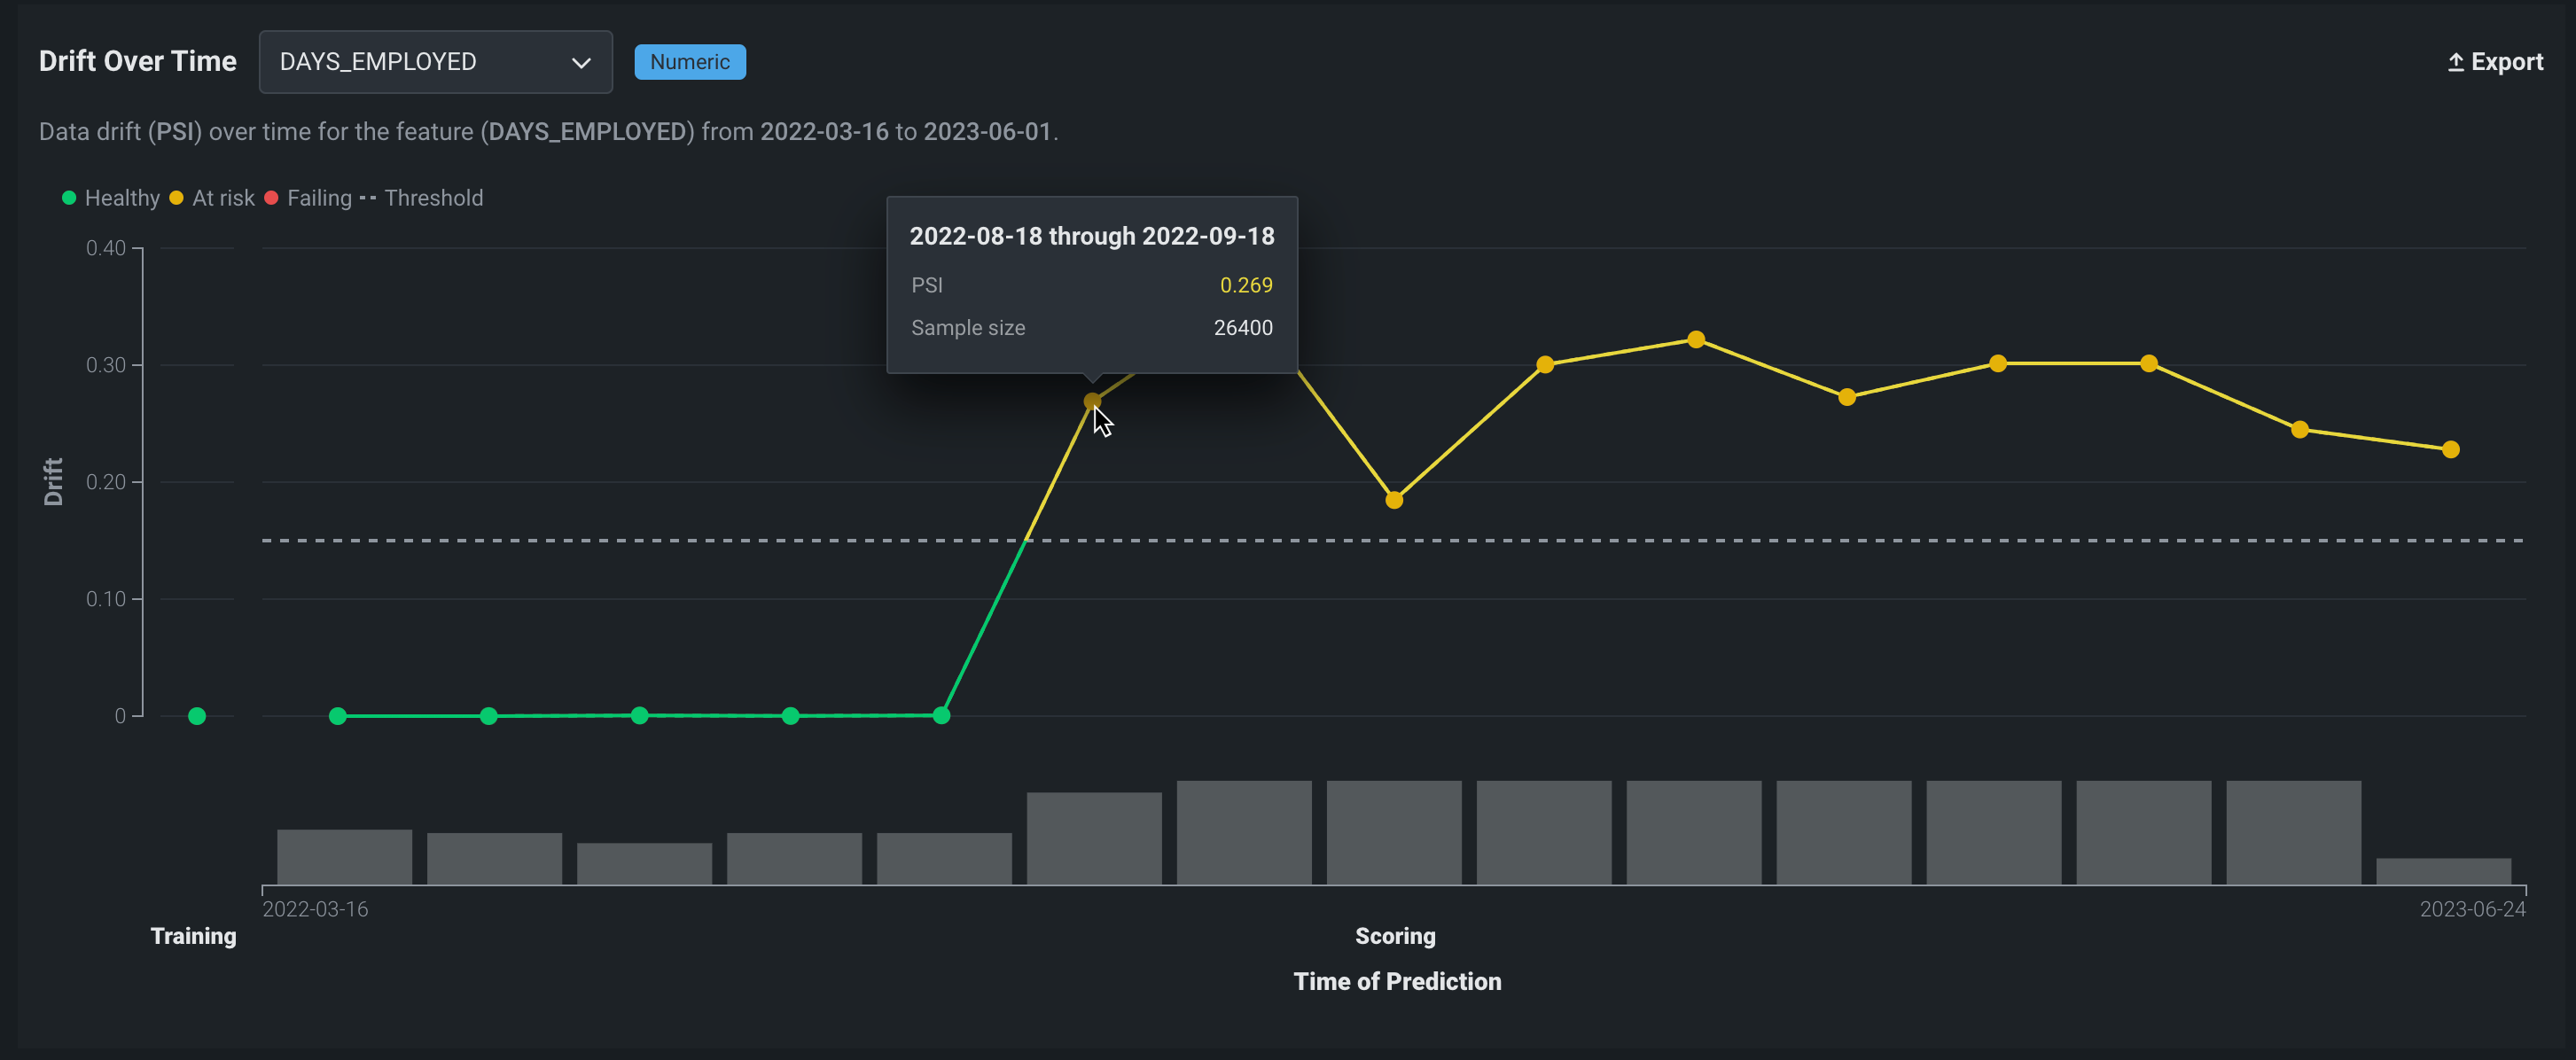Image resolution: width=2576 pixels, height=1060 pixels.
Task: Click the hovered data point under the tooltip
Action: (x=1092, y=401)
